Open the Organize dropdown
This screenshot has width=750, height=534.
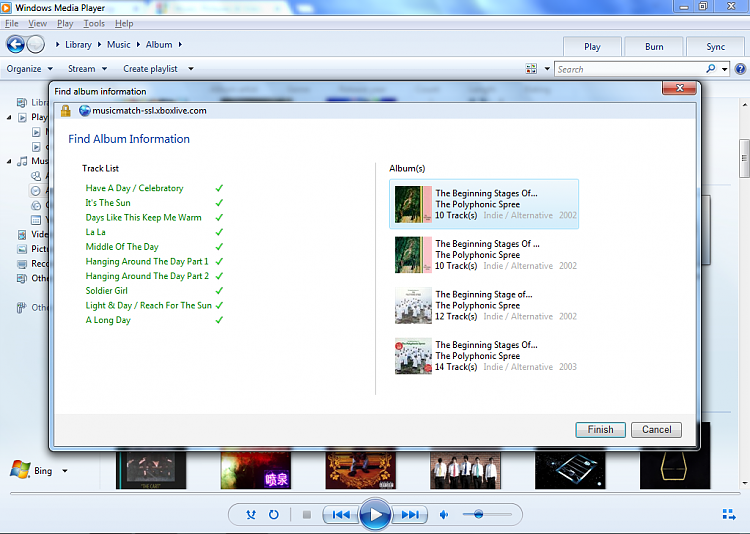(29, 69)
